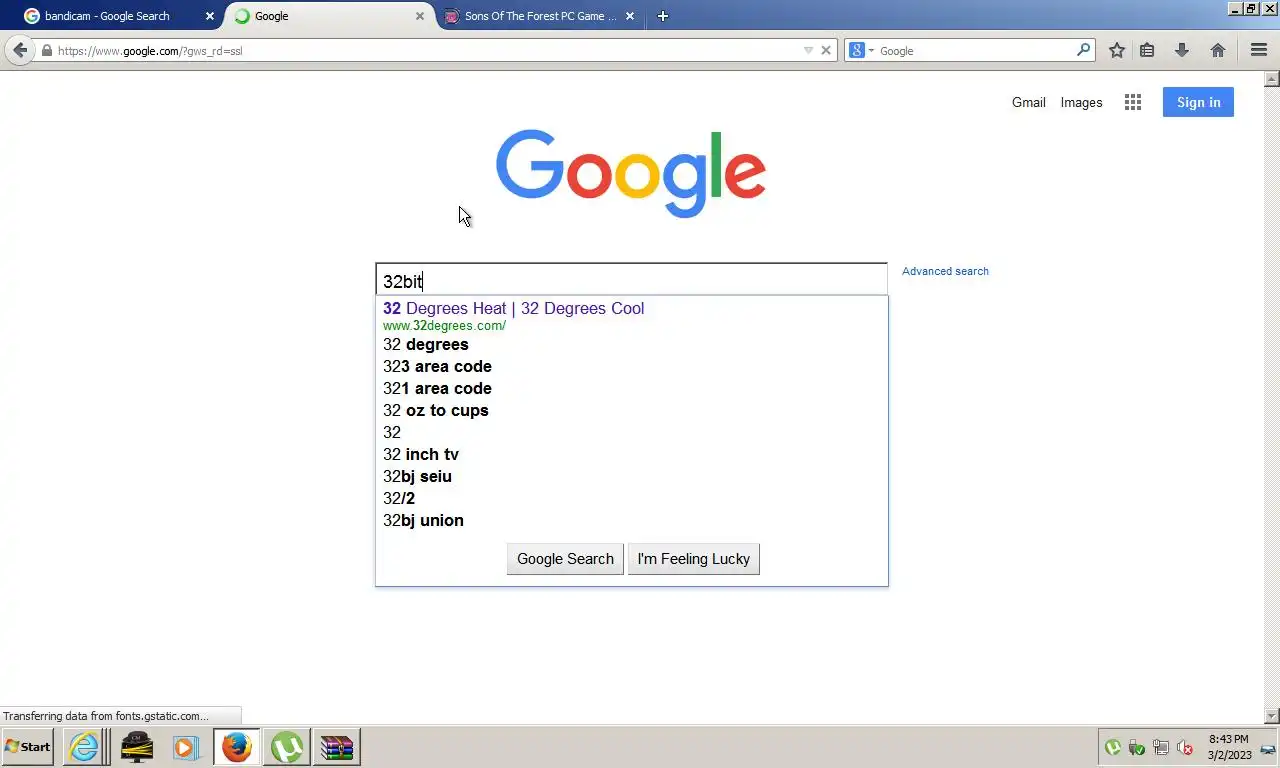Open the Firefox hamburger menu
1280x768 pixels.
pos(1259,50)
